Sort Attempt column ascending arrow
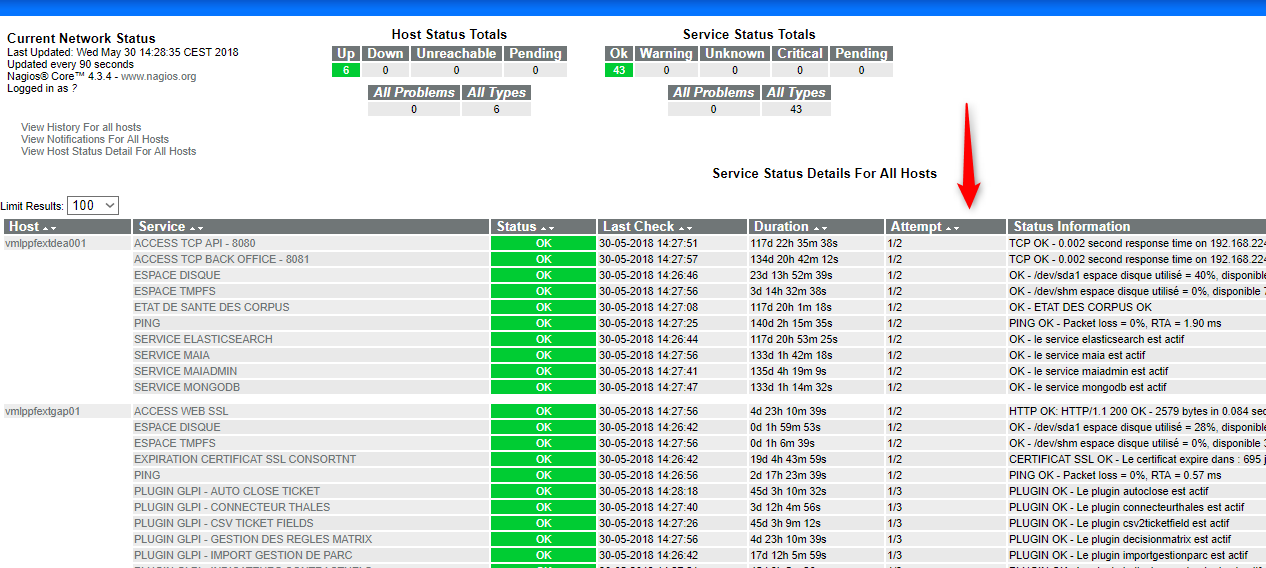 tap(949, 228)
